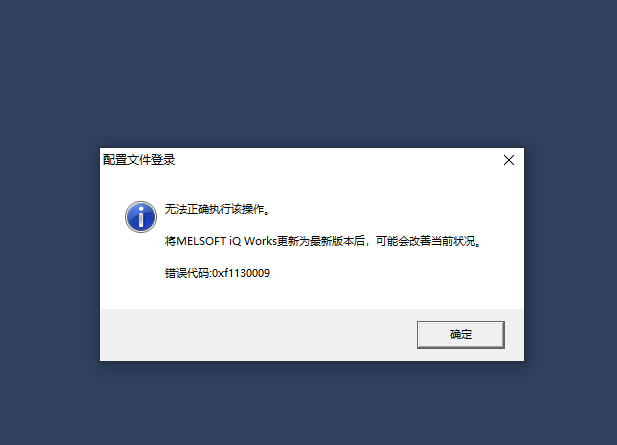Click the 配置文件登录 title text
This screenshot has width=617, height=445.
(x=139, y=160)
